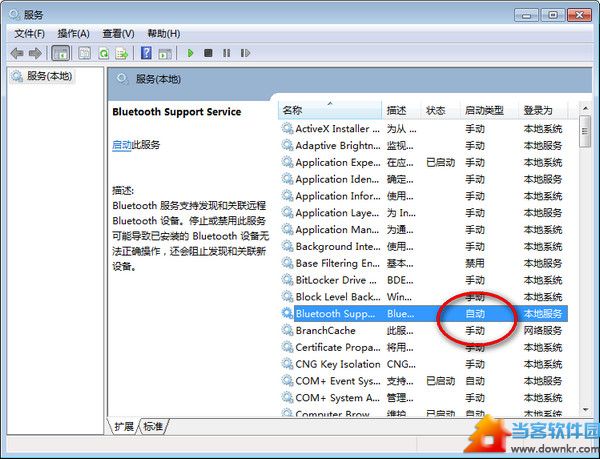Select the Application Management service row

[424, 229]
